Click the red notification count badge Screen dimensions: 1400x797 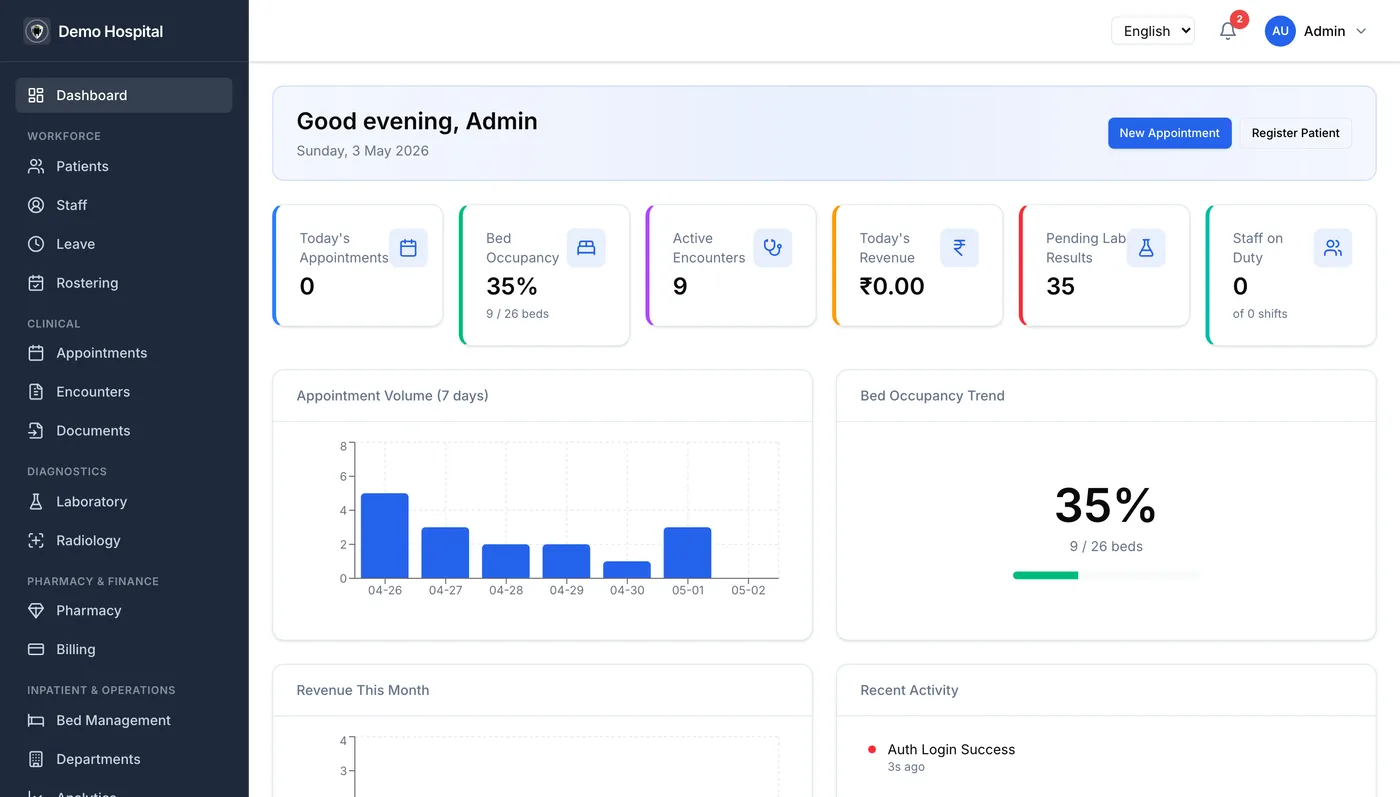[1239, 19]
